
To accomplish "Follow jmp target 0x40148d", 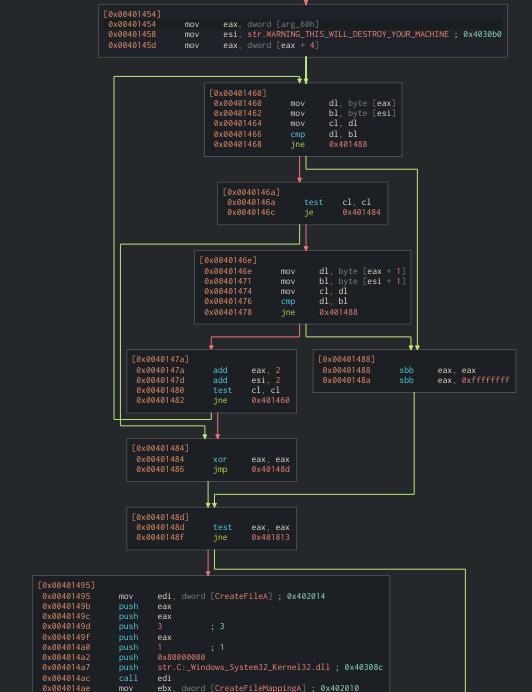I will pos(271,470).
